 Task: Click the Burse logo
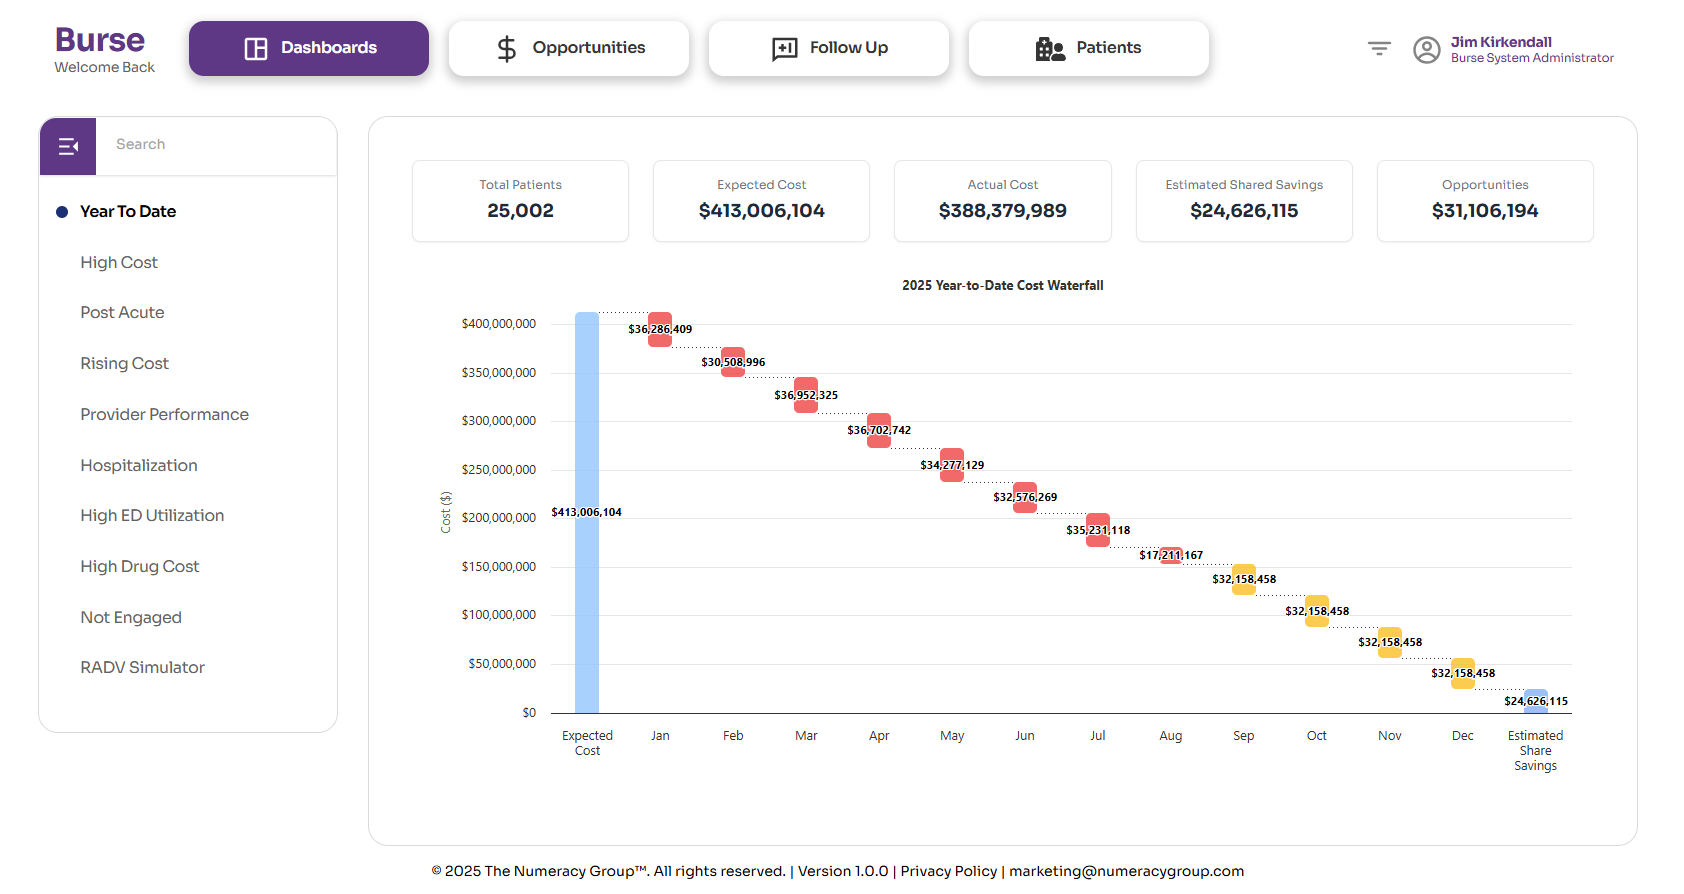100,41
